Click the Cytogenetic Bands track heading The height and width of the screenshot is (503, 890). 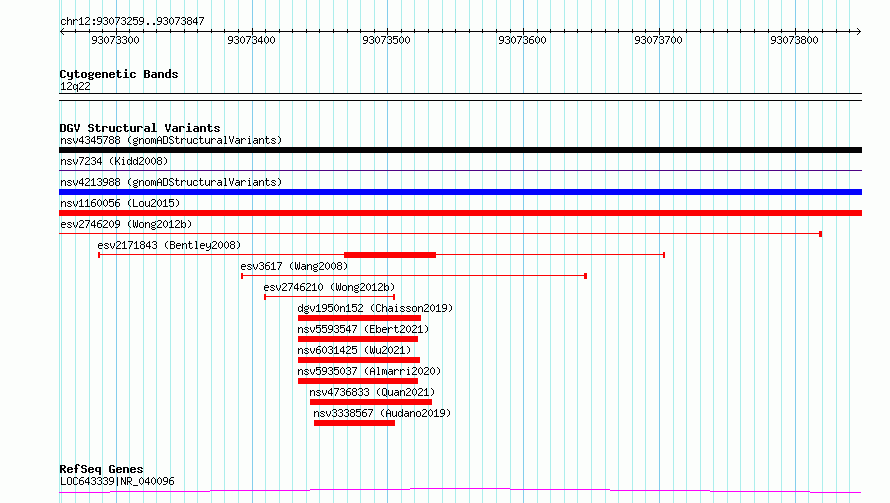119,74
